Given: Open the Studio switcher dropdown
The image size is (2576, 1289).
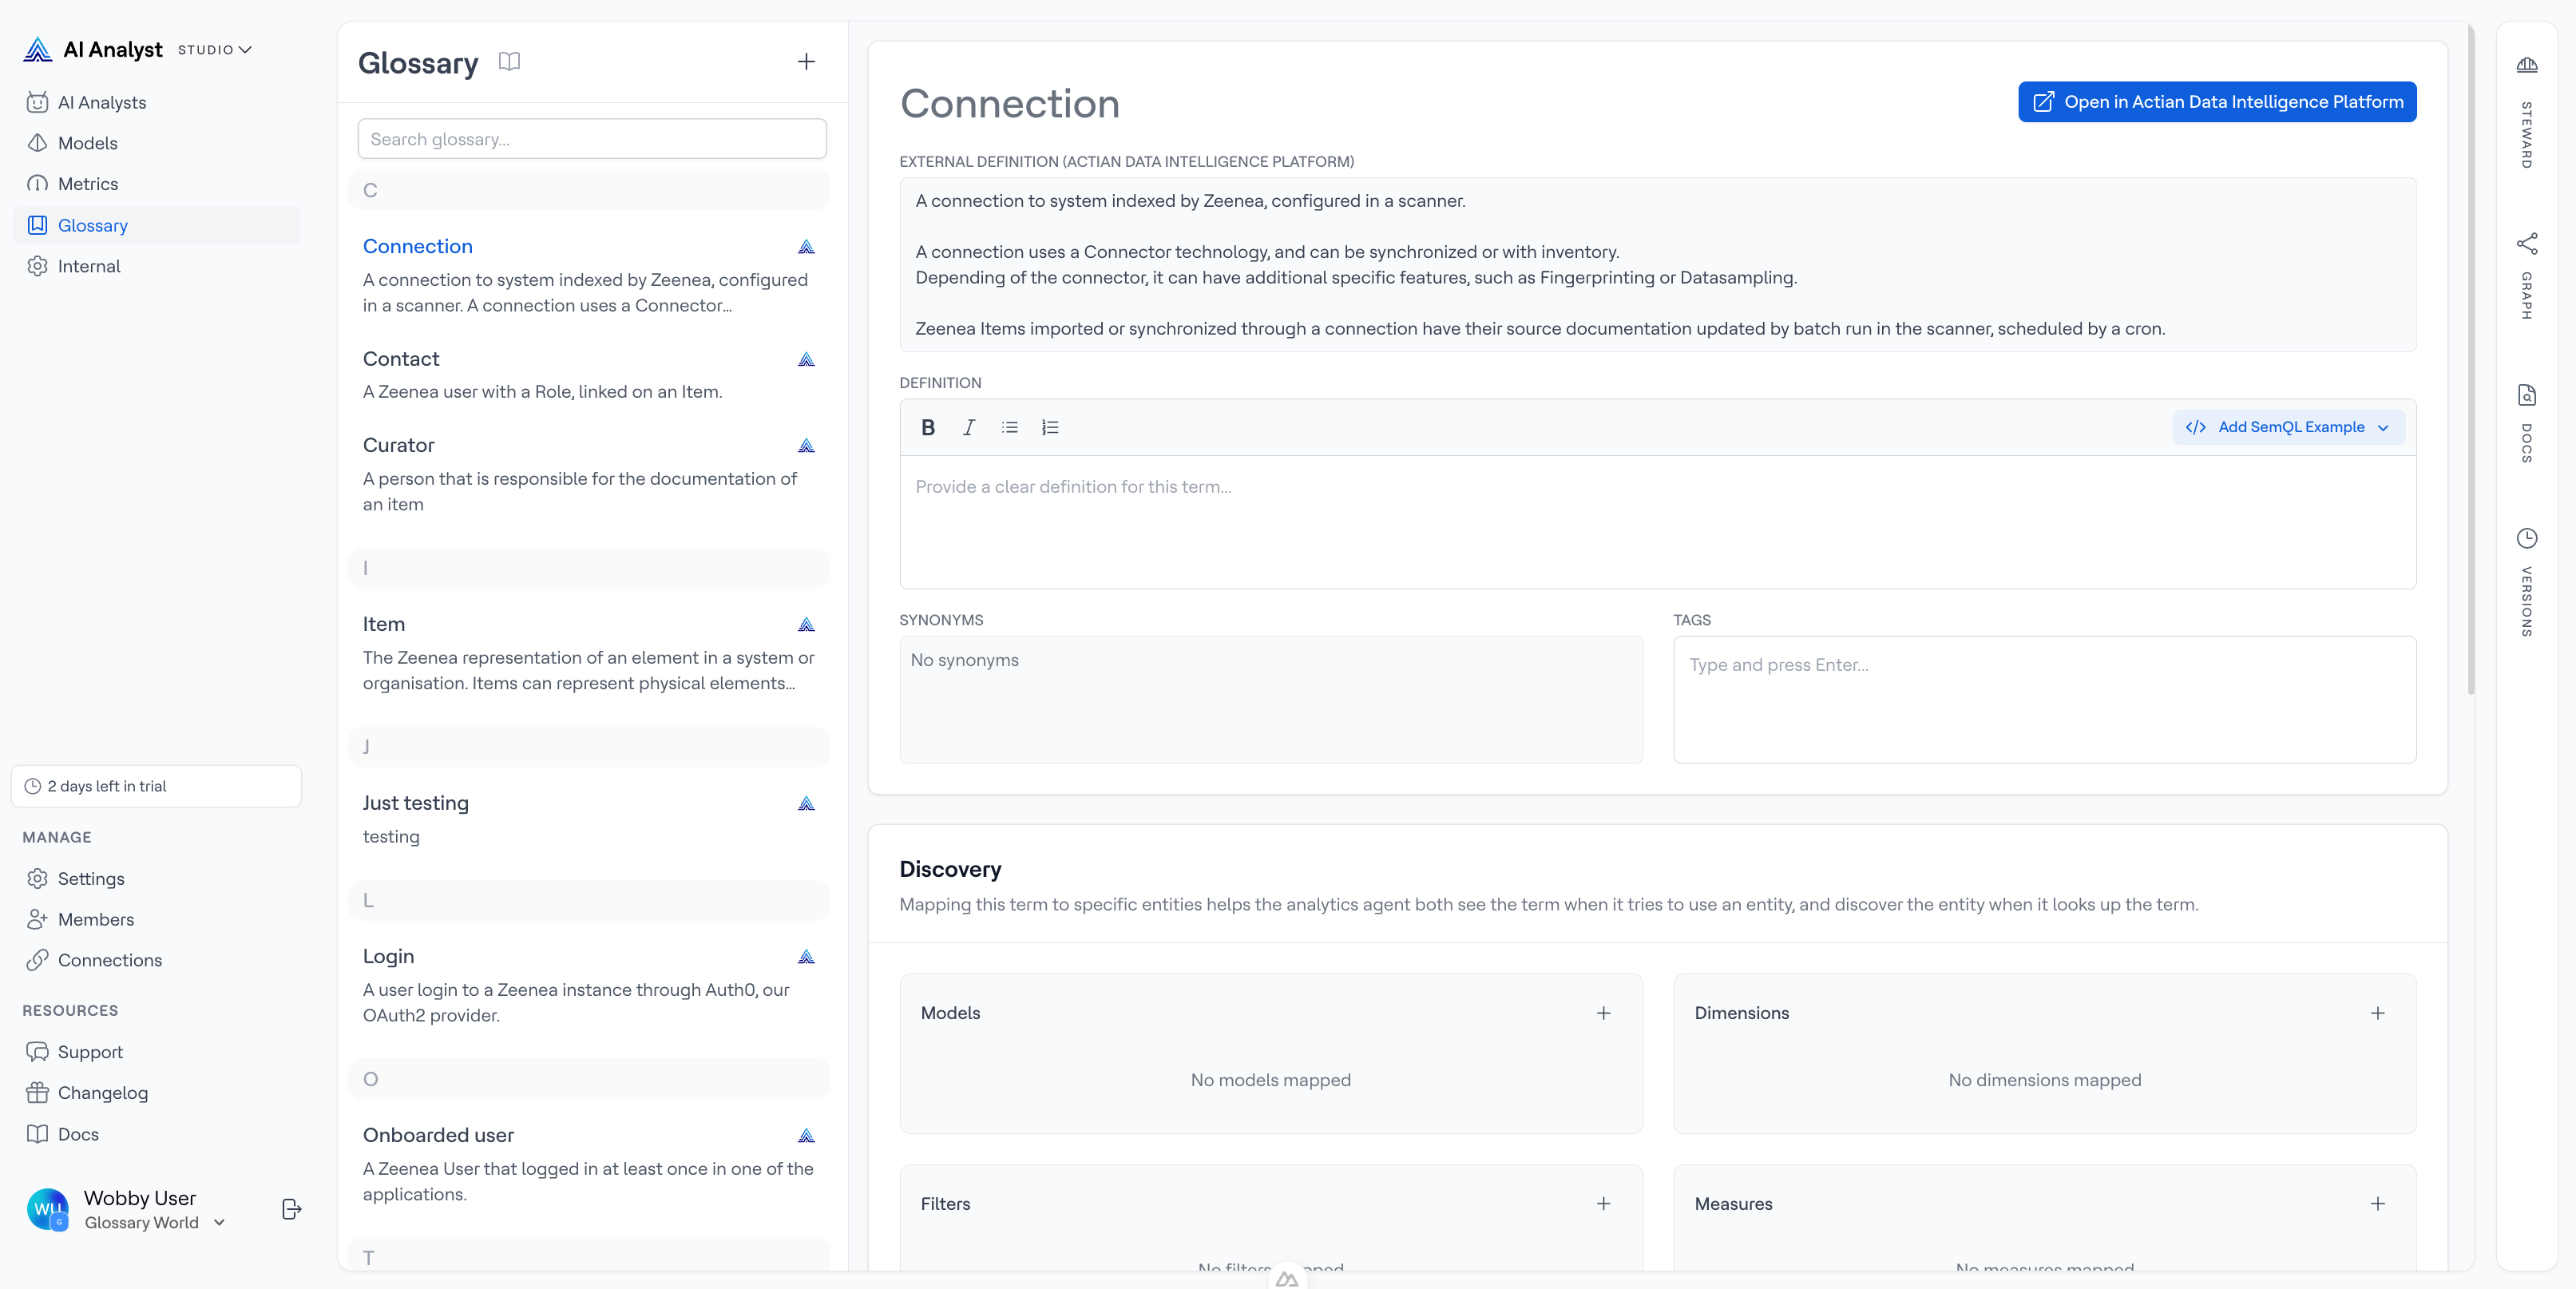Looking at the screenshot, I should click(x=215, y=50).
